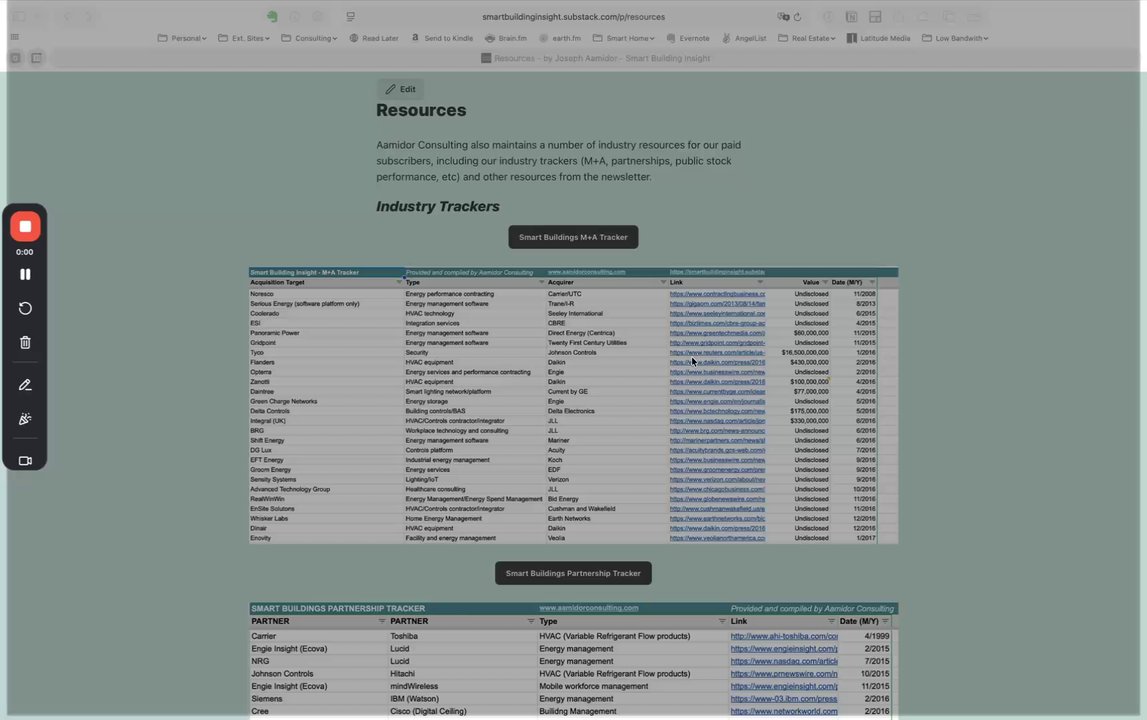Expand the Consulting bookmarks folder

pos(309,38)
